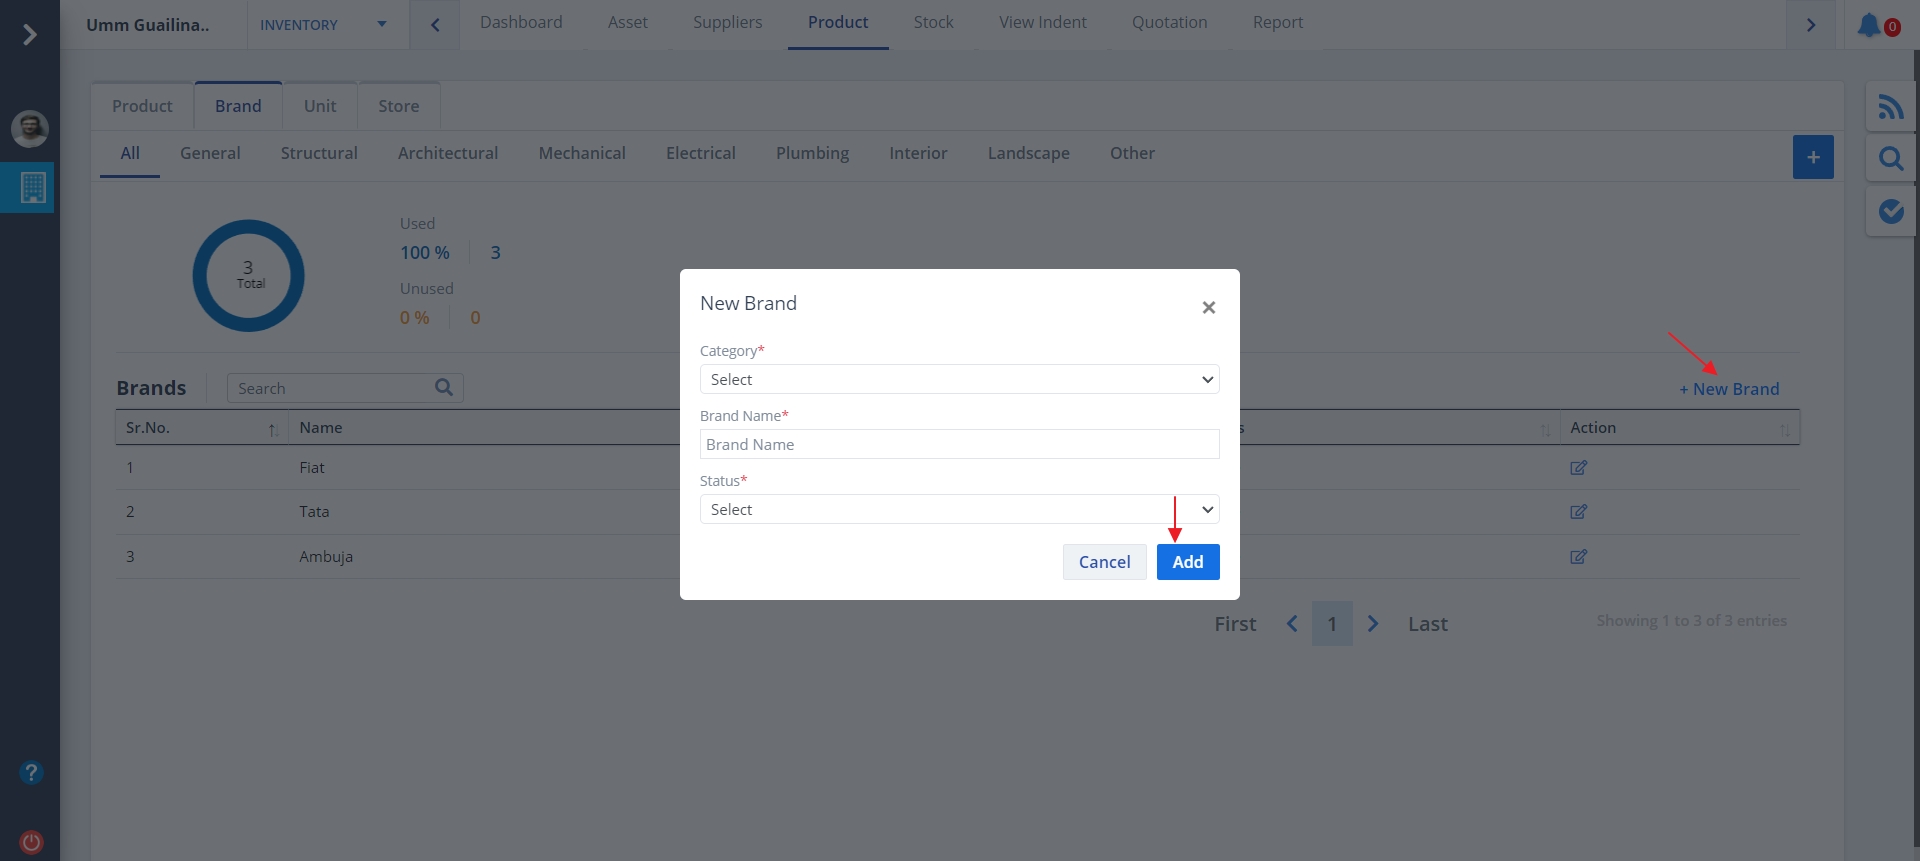The image size is (1920, 861).
Task: Click the building icon in left sidebar
Action: coord(32,187)
